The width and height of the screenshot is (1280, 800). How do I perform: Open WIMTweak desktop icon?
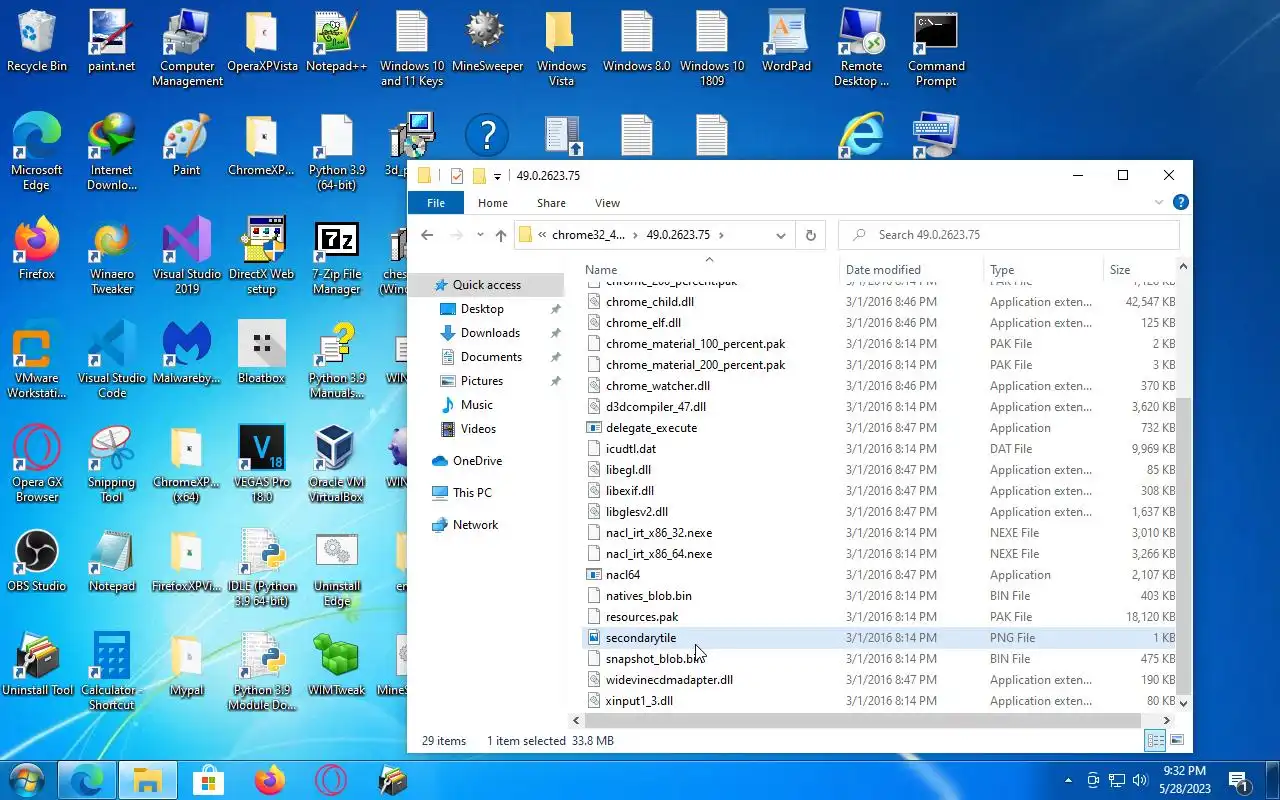tap(337, 666)
